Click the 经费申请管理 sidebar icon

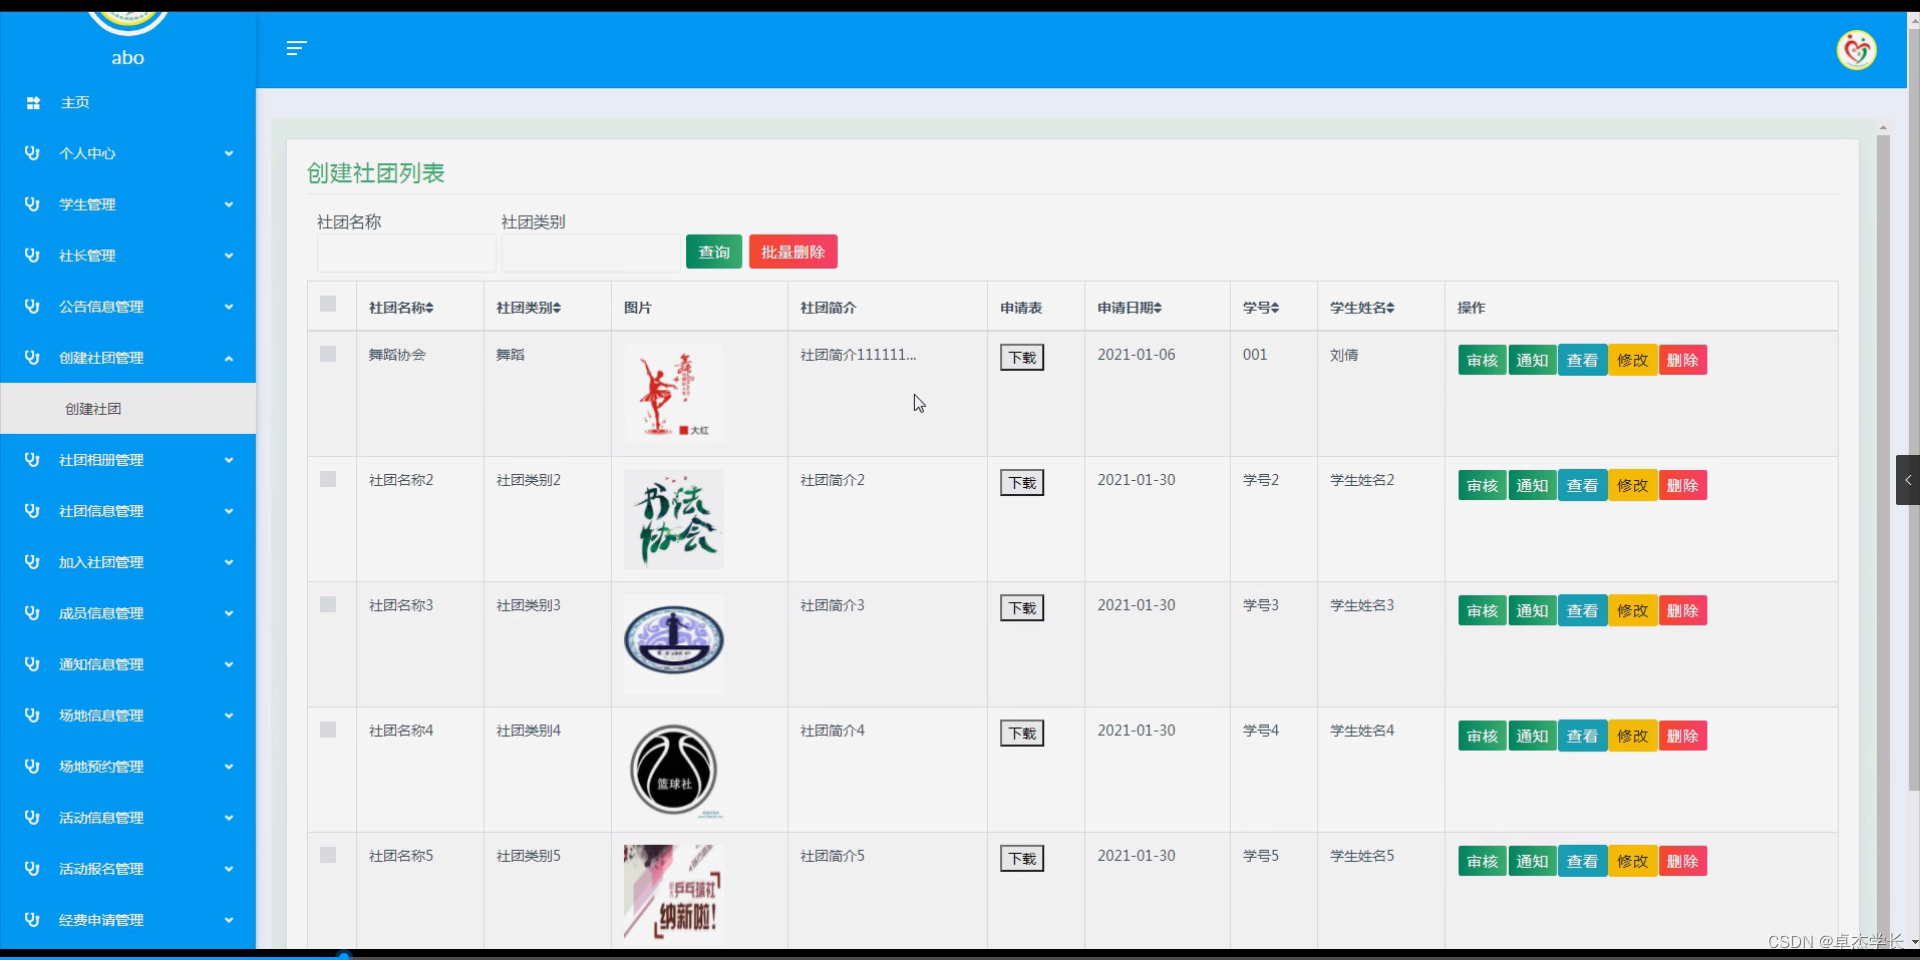click(31, 920)
